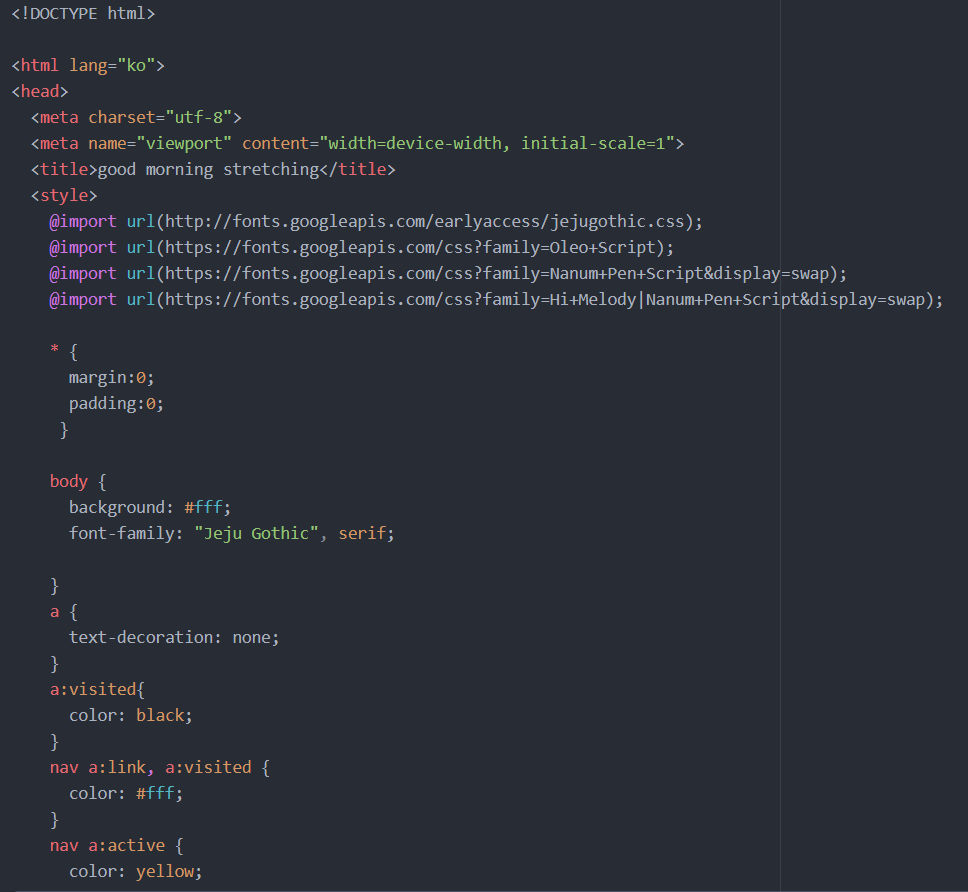Click the text-decoration: none declaration
This screenshot has width=968, height=892.
[x=174, y=638]
